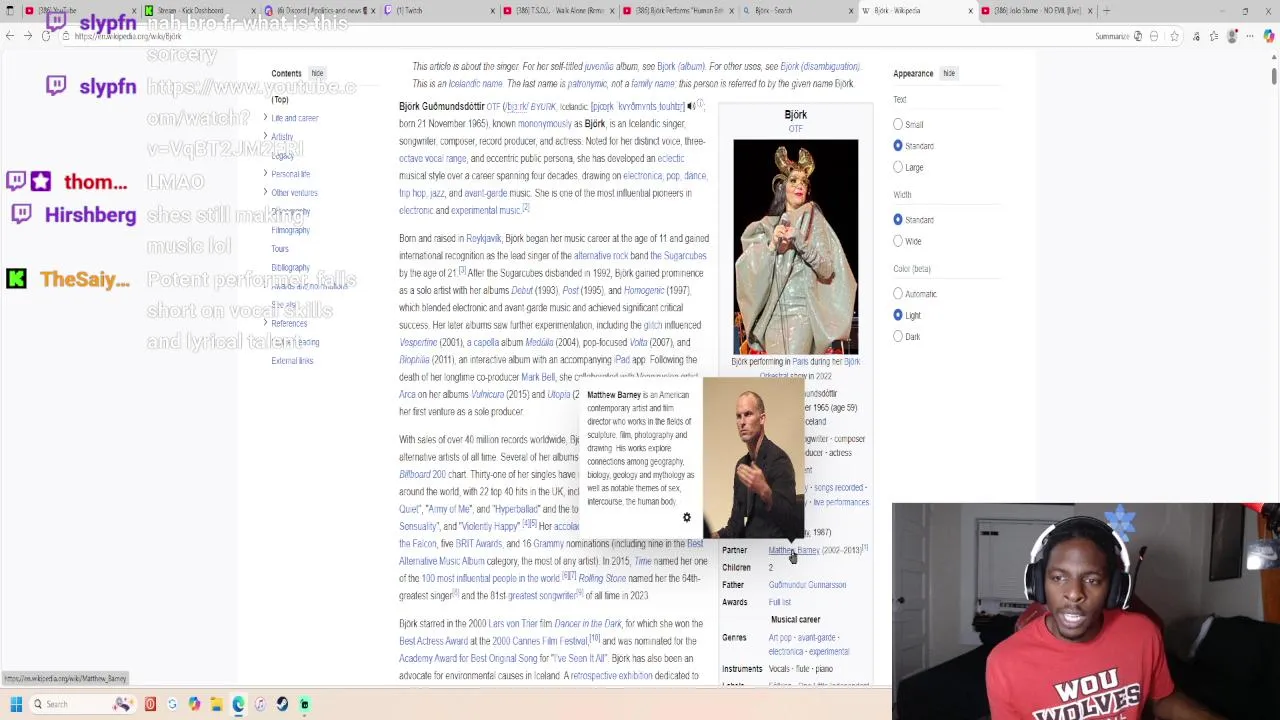The width and height of the screenshot is (1280, 720).
Task: Play the Björk pronunciation speaker icon
Action: coord(690,106)
